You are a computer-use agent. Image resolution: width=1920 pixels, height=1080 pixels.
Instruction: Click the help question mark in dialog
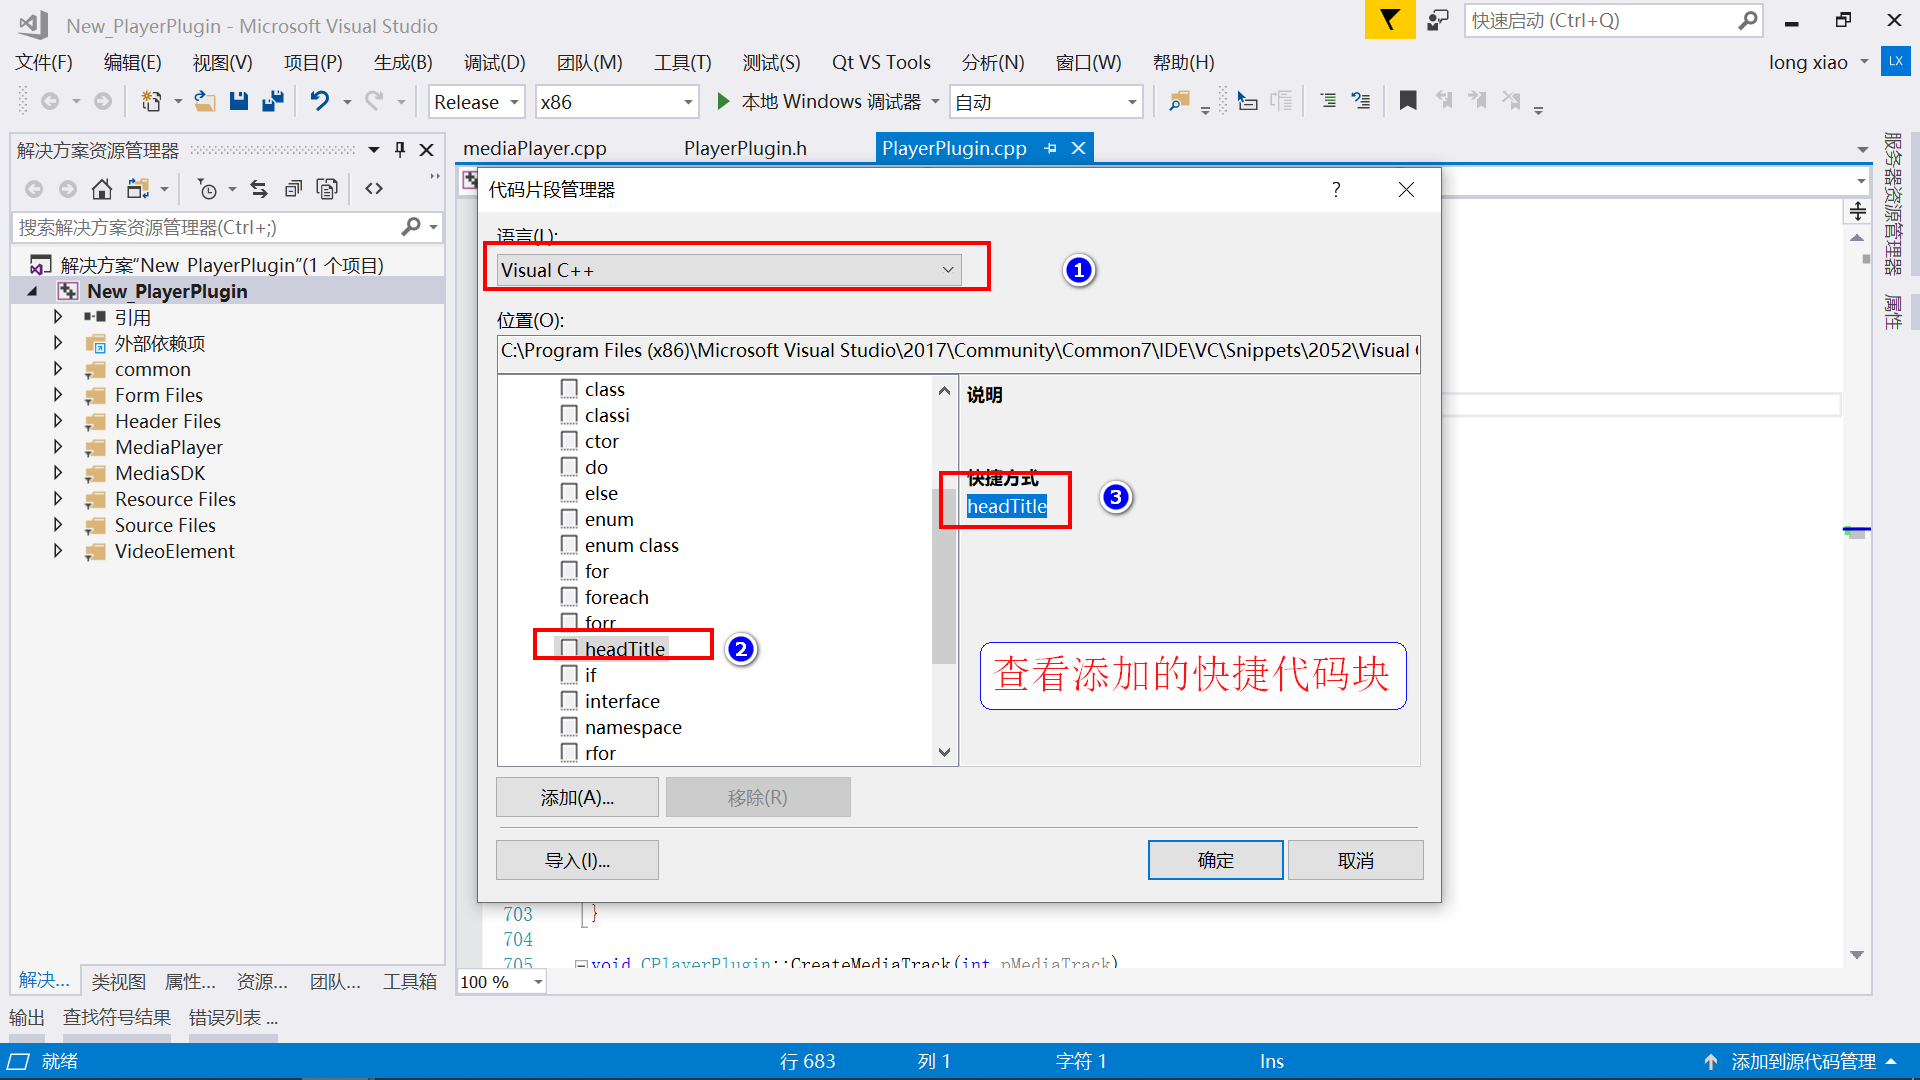pos(1336,190)
